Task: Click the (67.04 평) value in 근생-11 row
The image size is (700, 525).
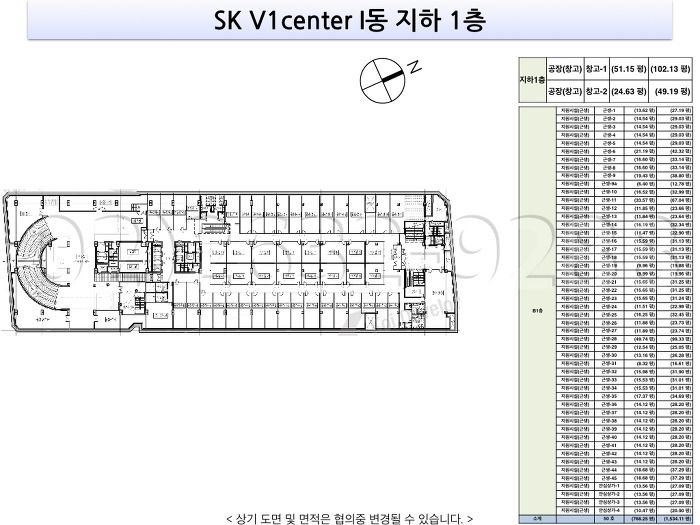Action: [681, 200]
